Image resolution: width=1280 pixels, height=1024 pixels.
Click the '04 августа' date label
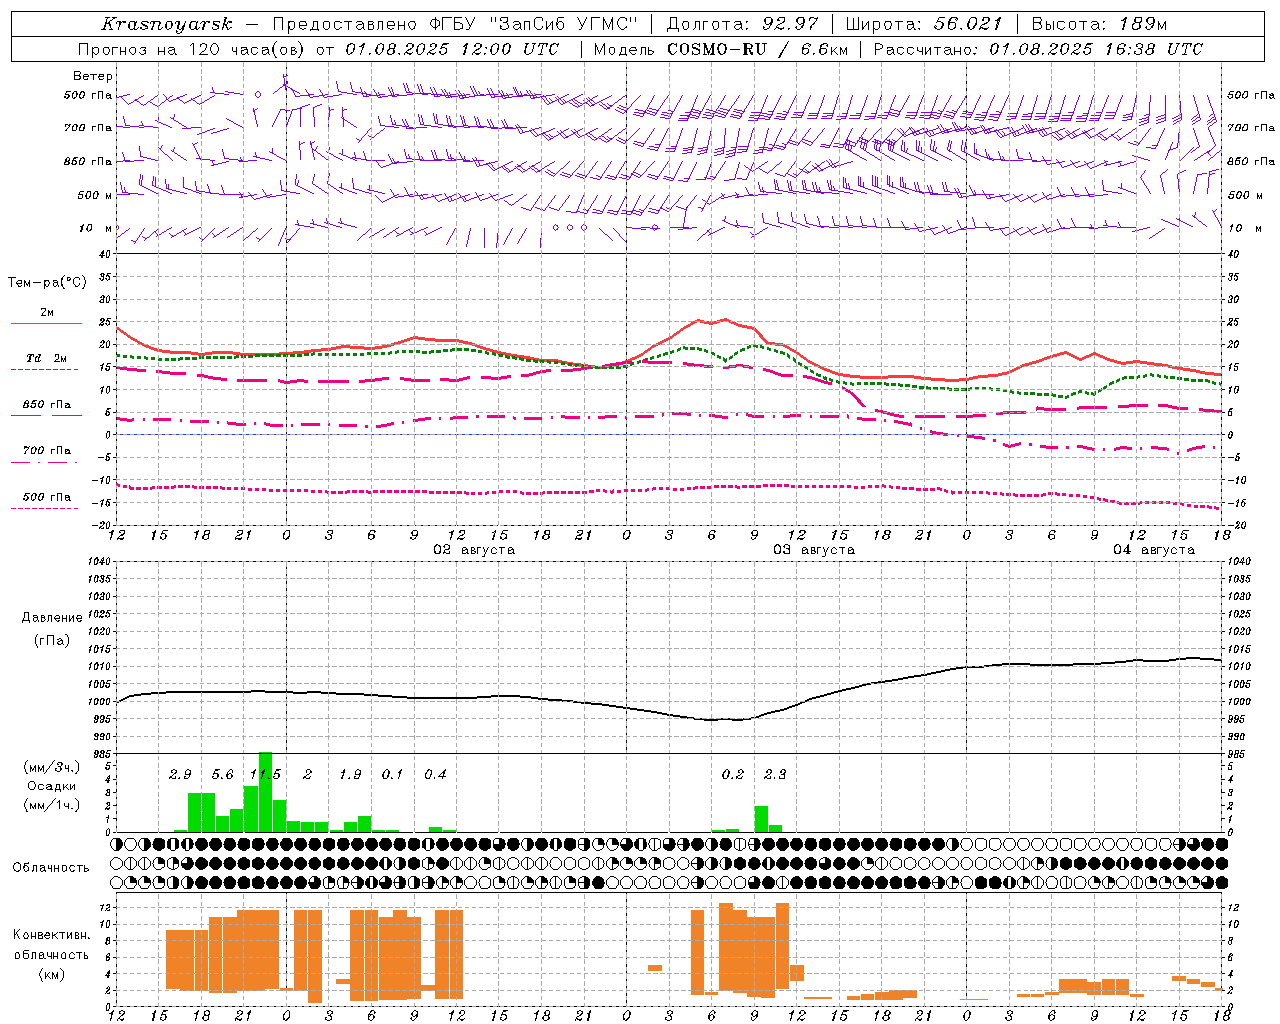[x=1154, y=550]
